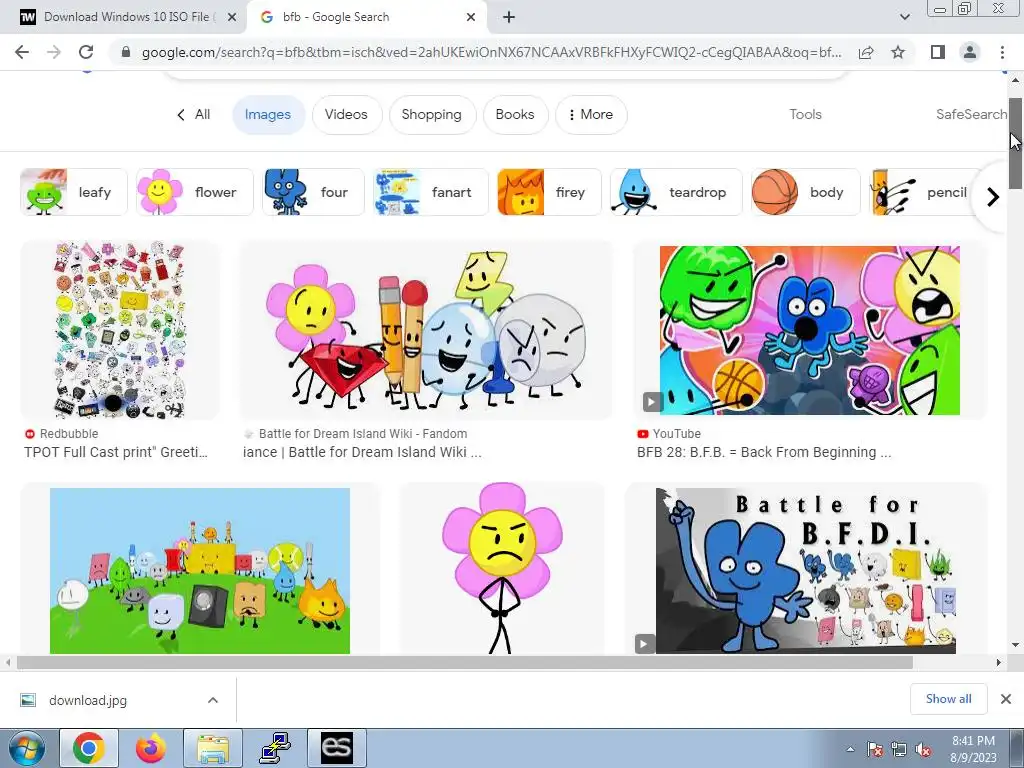Reload the current page

86,52
